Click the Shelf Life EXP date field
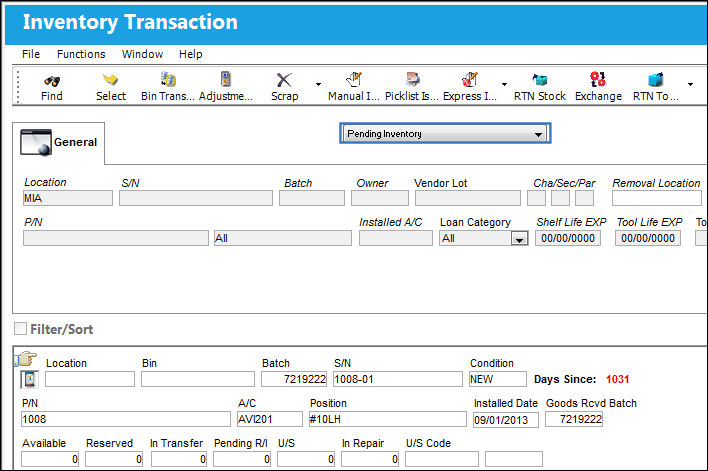This screenshot has width=708, height=471. 568,238
